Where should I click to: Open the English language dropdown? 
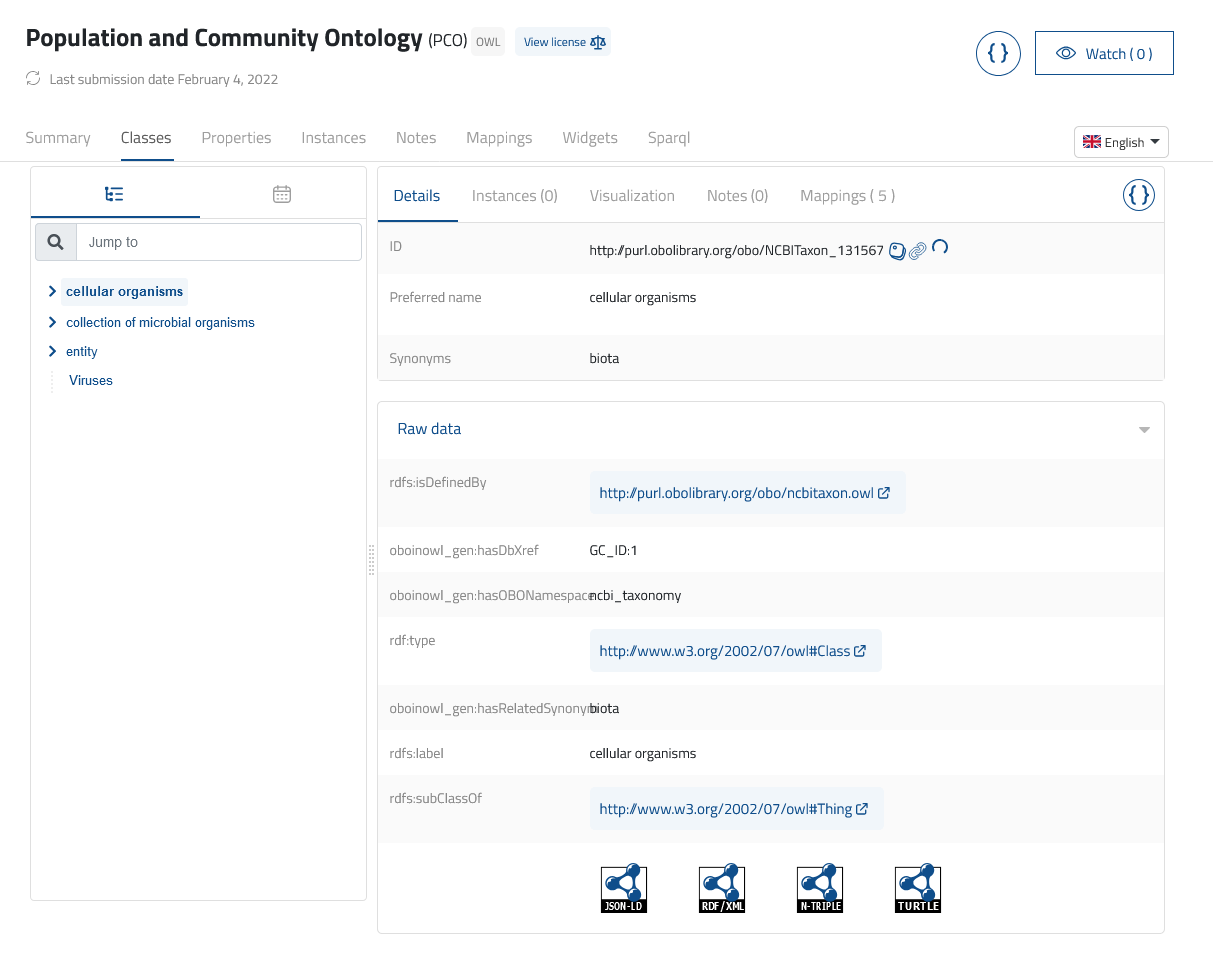pyautogui.click(x=1121, y=141)
